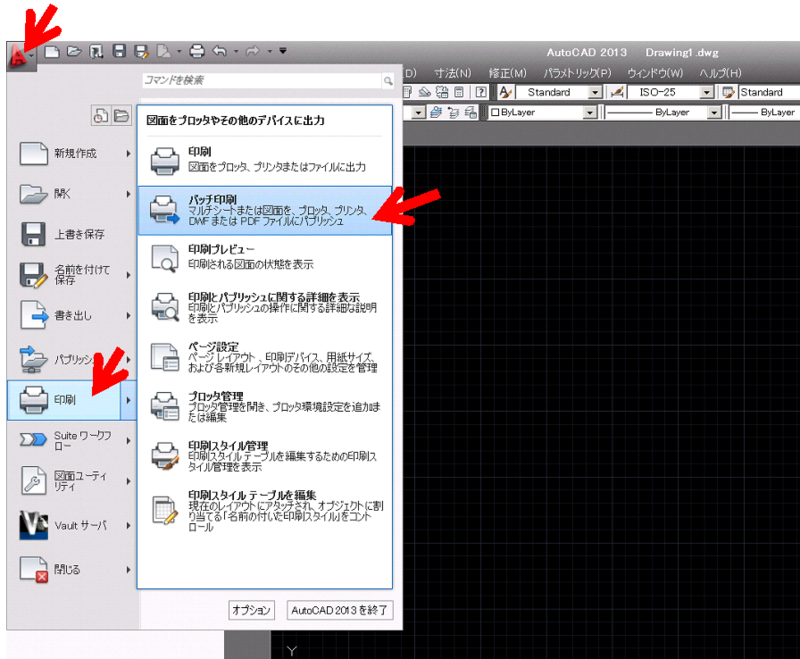This screenshot has height=659, width=800.
Task: Click the オプション button
Action: coord(252,610)
